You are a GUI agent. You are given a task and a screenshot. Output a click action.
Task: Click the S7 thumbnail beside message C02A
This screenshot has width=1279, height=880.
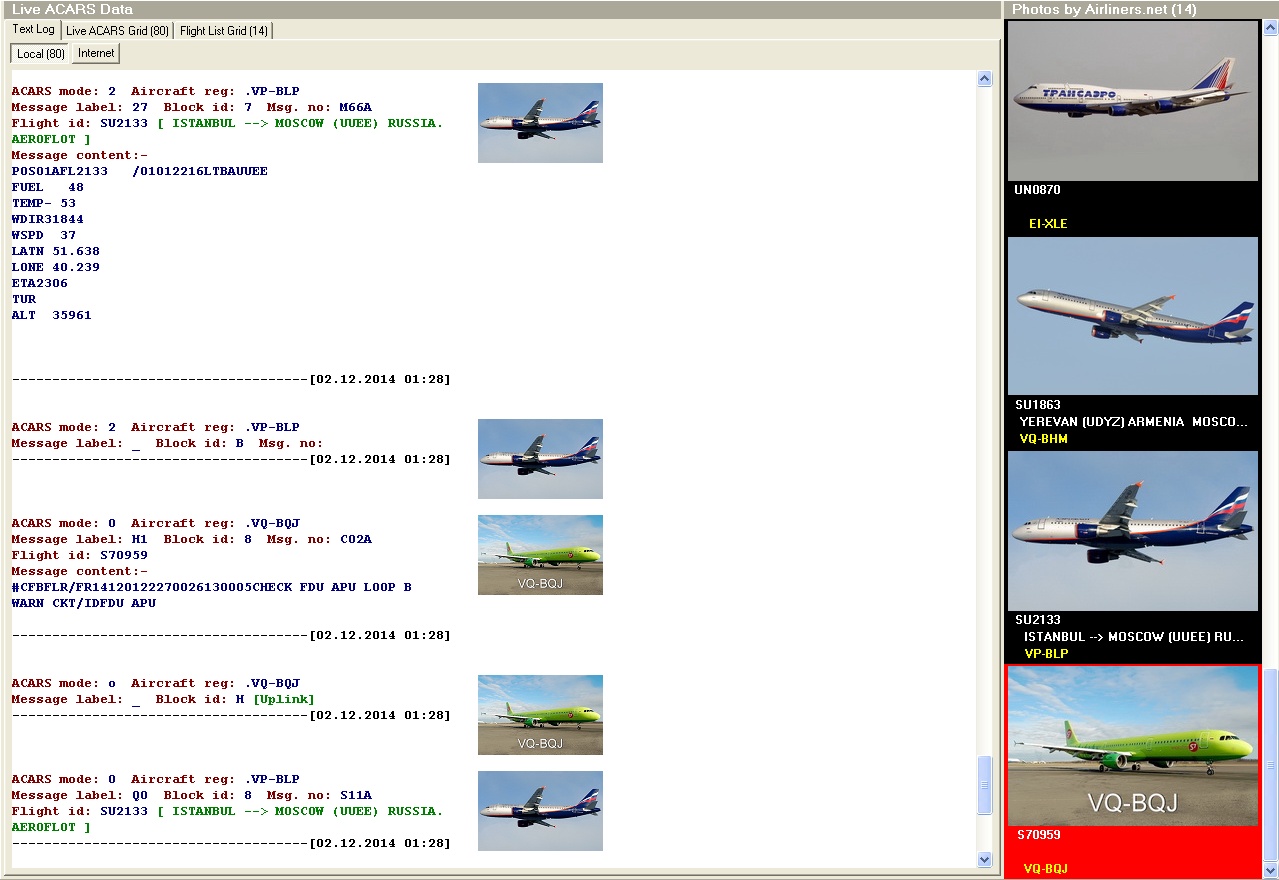click(x=540, y=555)
